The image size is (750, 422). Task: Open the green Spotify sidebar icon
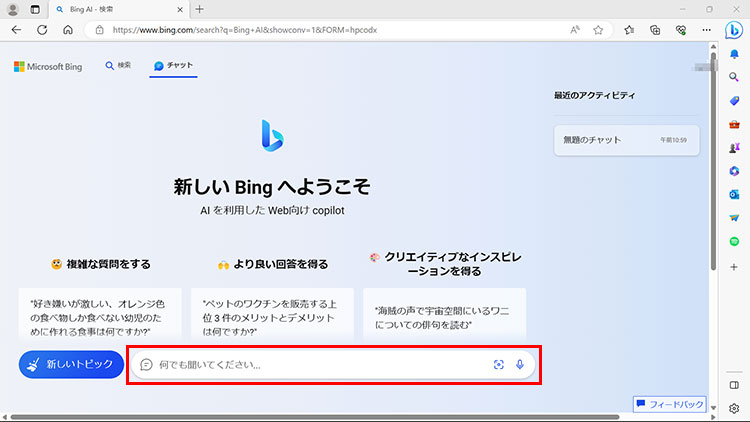[734, 242]
